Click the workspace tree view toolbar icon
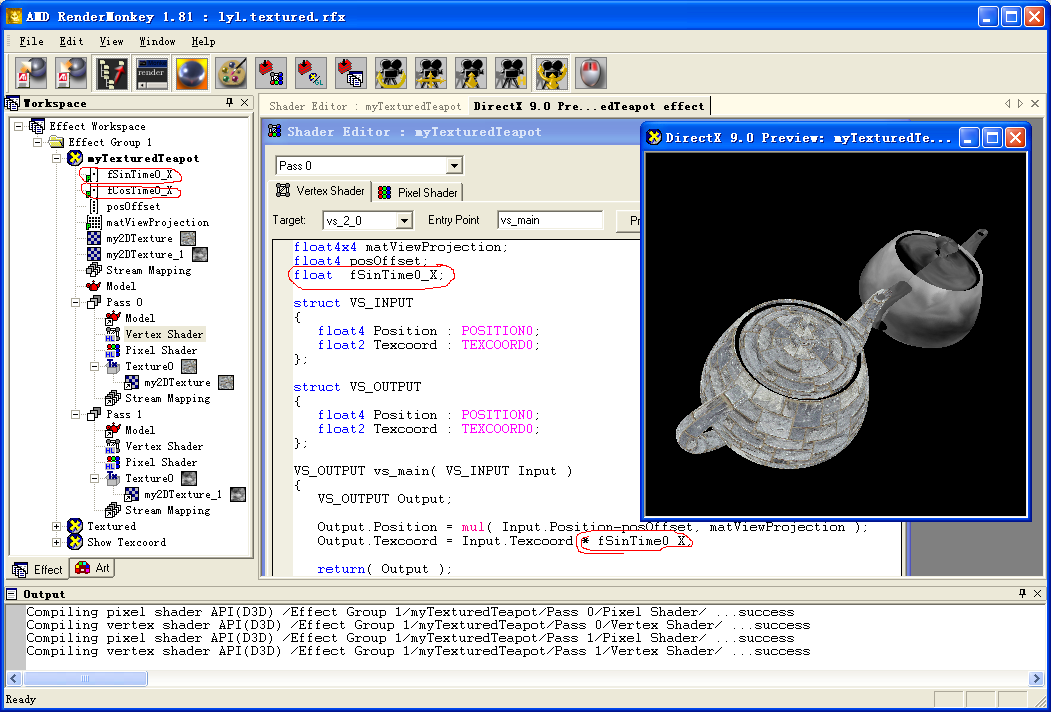The height and width of the screenshot is (712, 1051). [x=111, y=73]
